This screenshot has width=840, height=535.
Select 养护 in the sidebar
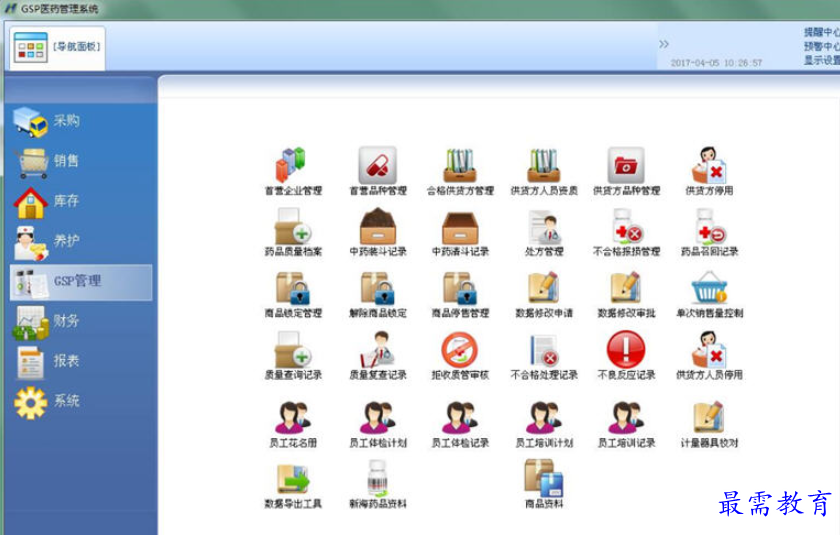(80, 242)
